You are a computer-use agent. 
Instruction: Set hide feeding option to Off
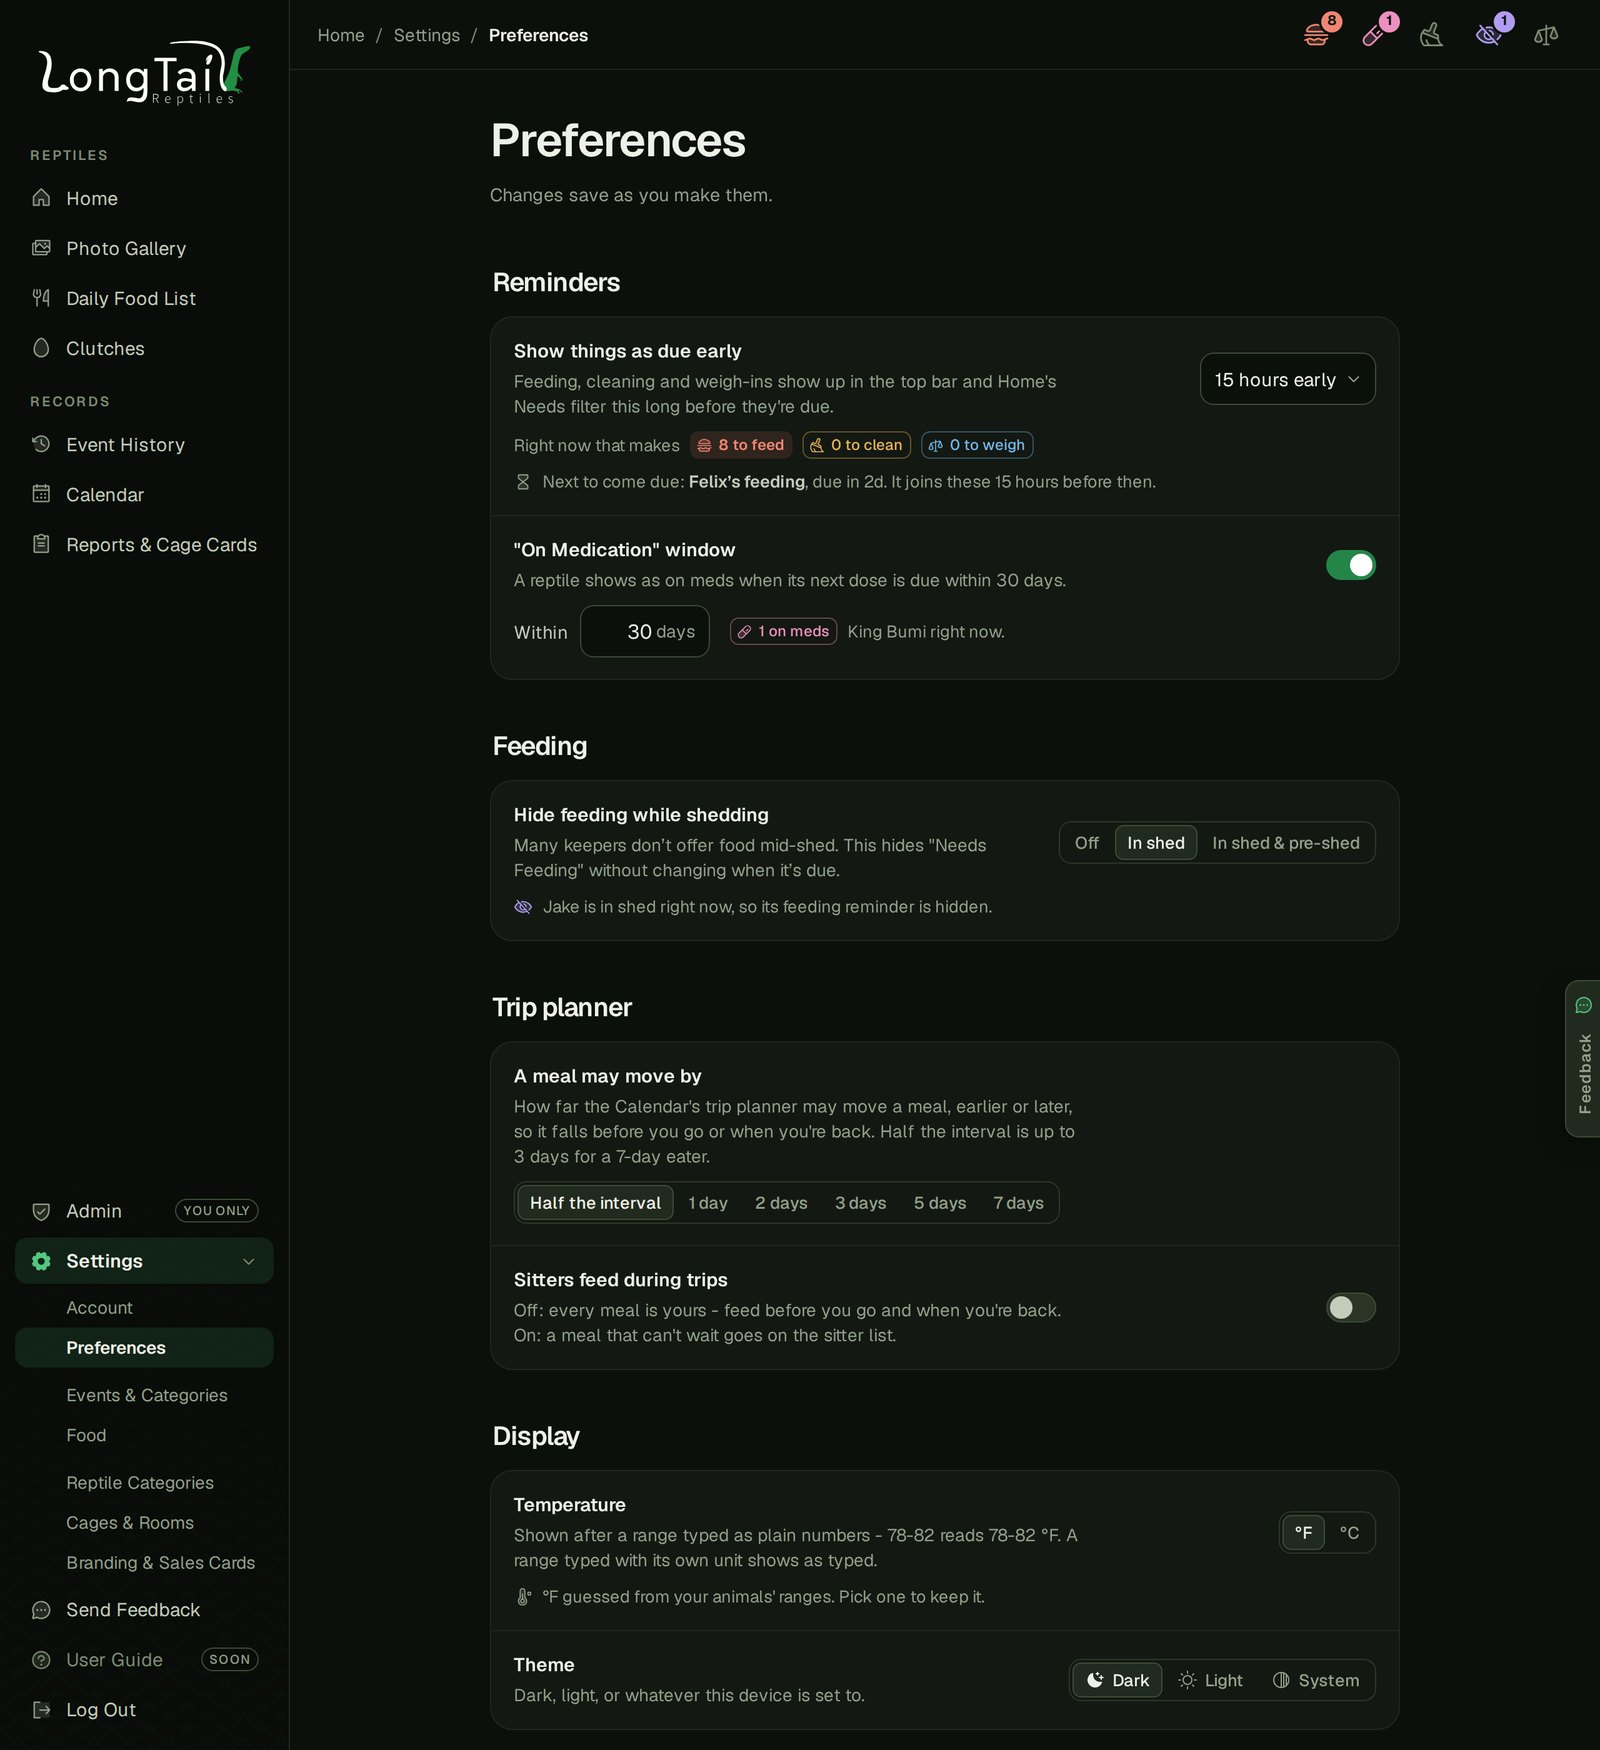[x=1087, y=843]
